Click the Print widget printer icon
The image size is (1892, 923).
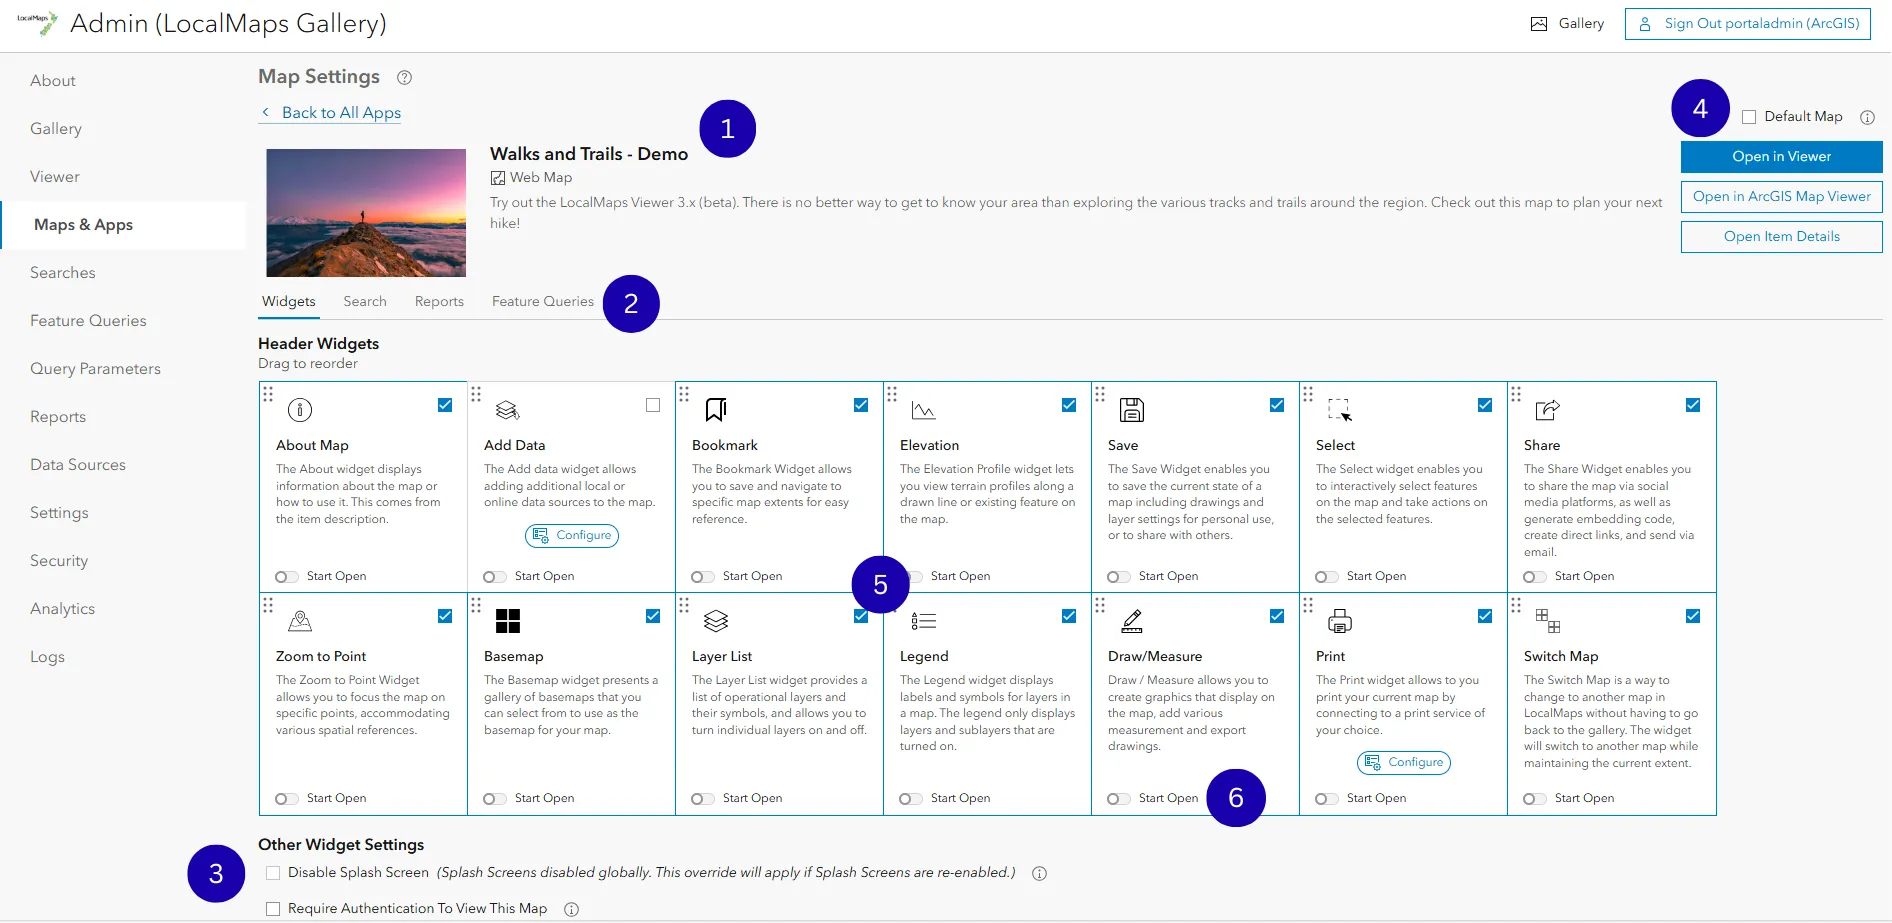[x=1339, y=620]
